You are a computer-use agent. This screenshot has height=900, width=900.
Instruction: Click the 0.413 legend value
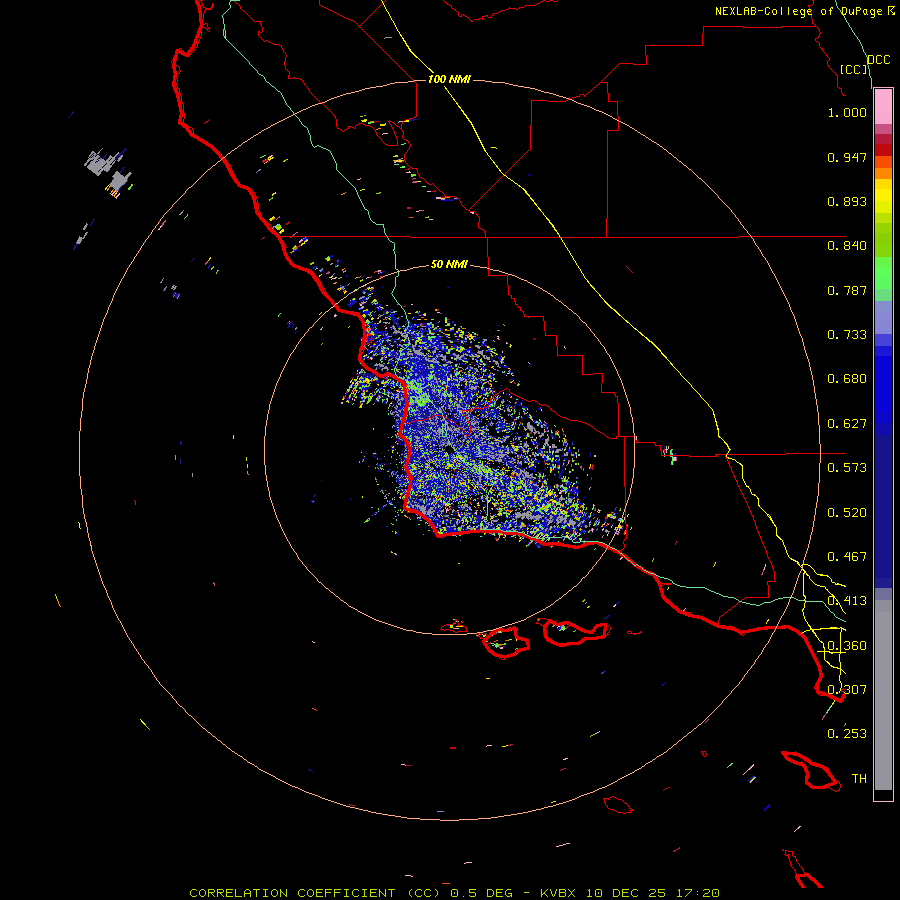tap(847, 601)
